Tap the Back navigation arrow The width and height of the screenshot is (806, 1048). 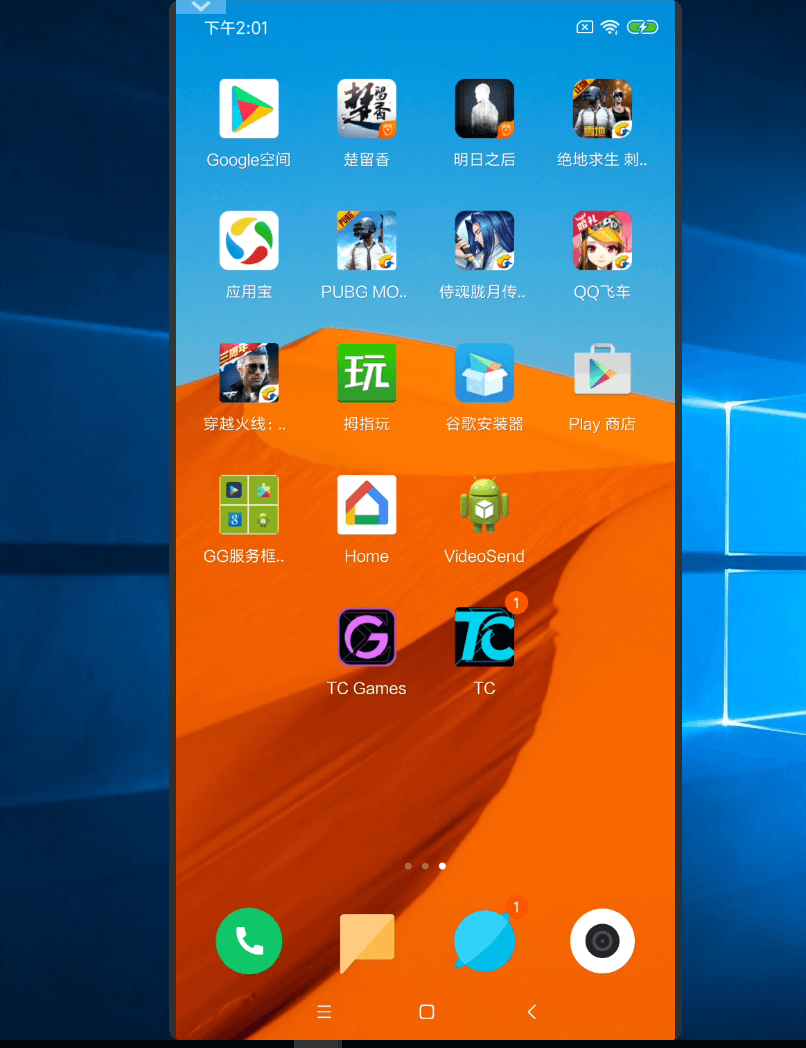coord(532,1012)
